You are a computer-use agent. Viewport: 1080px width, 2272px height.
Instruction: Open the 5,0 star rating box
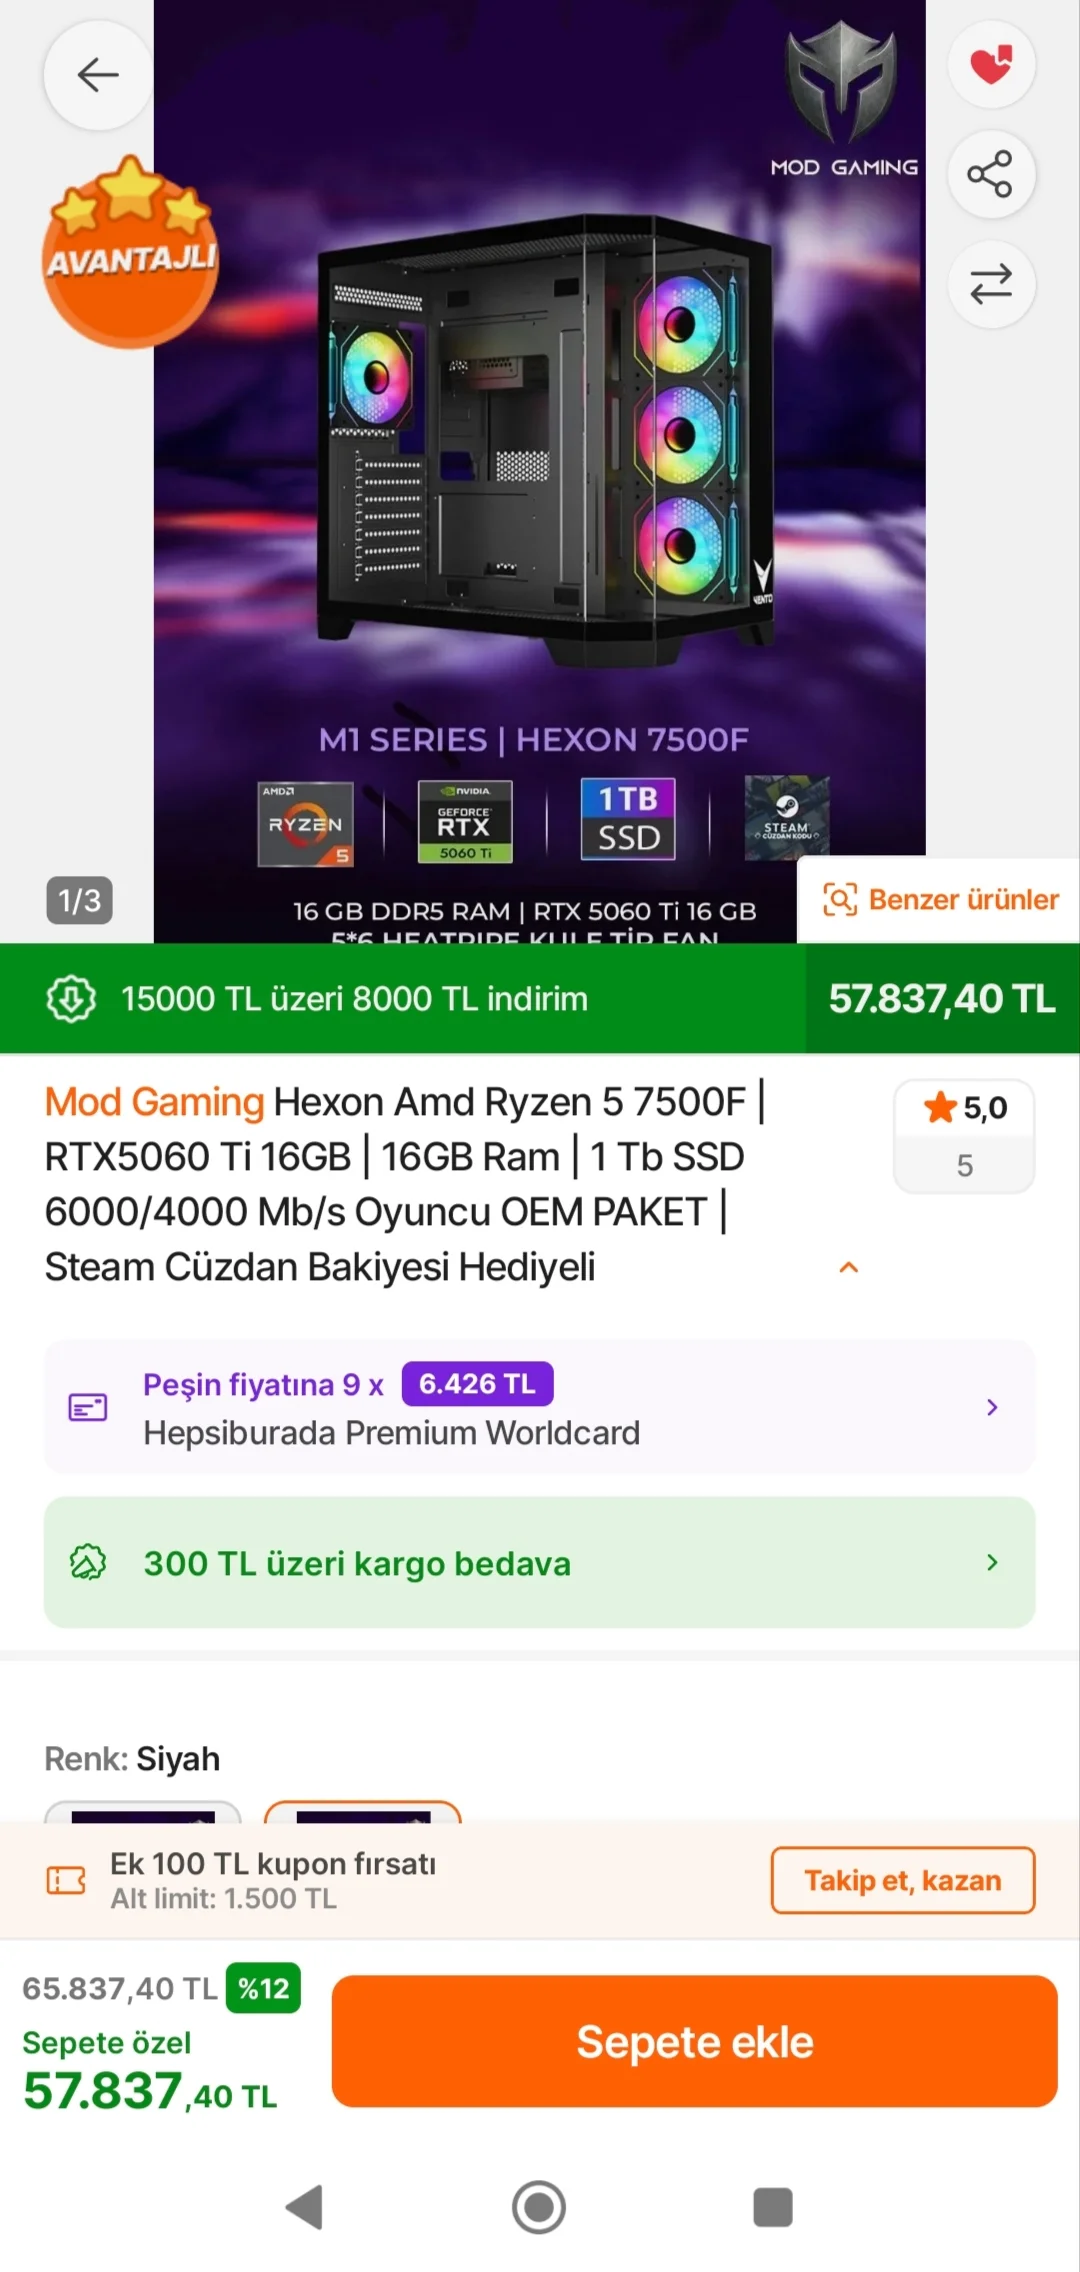point(964,1136)
